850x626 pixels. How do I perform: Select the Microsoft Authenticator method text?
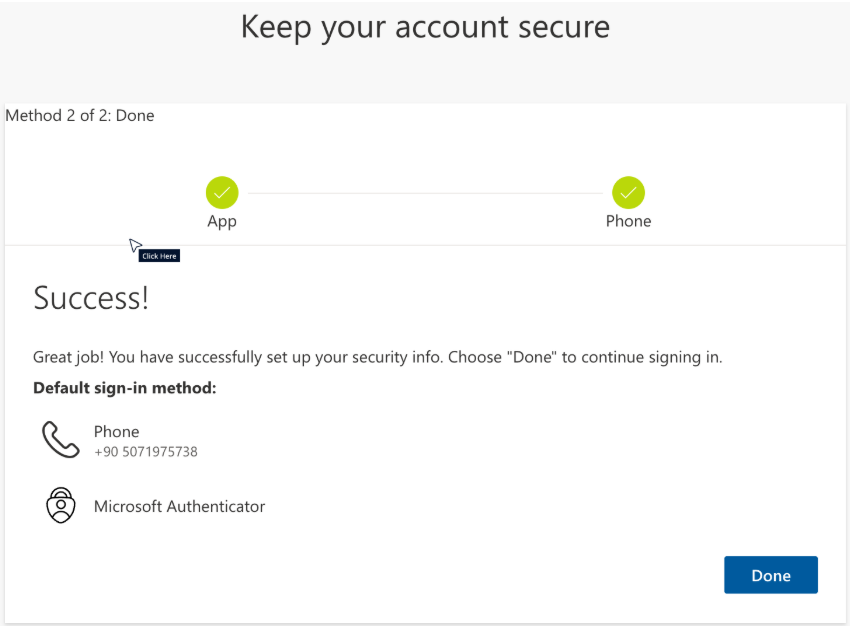pos(179,506)
